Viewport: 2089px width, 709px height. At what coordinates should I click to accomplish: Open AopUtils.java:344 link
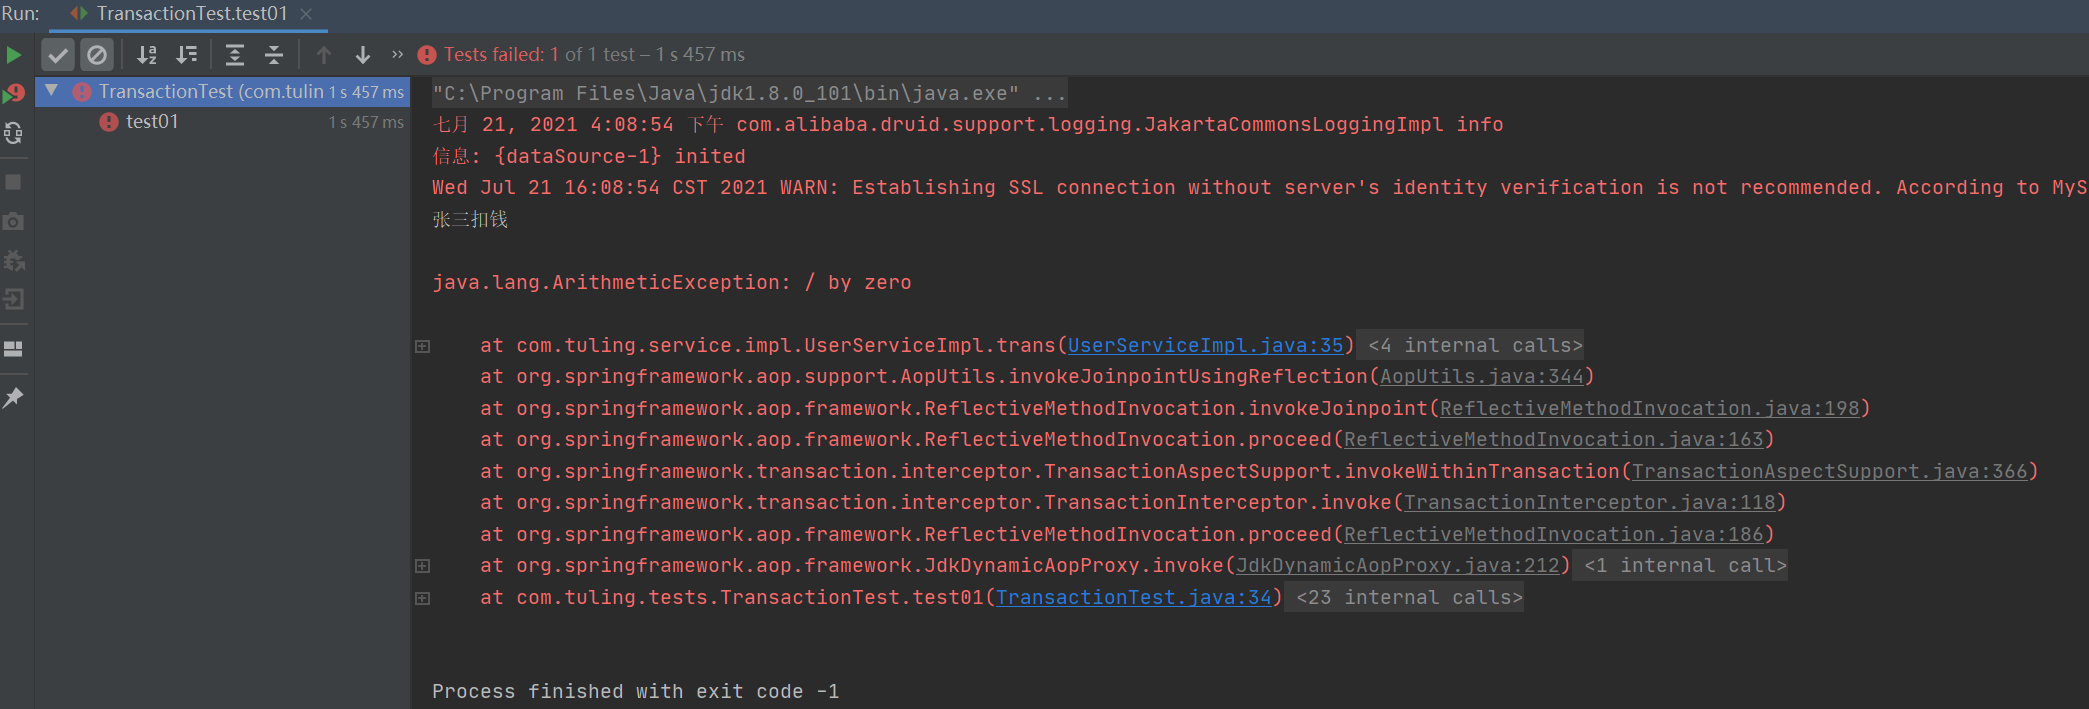(x=1482, y=376)
